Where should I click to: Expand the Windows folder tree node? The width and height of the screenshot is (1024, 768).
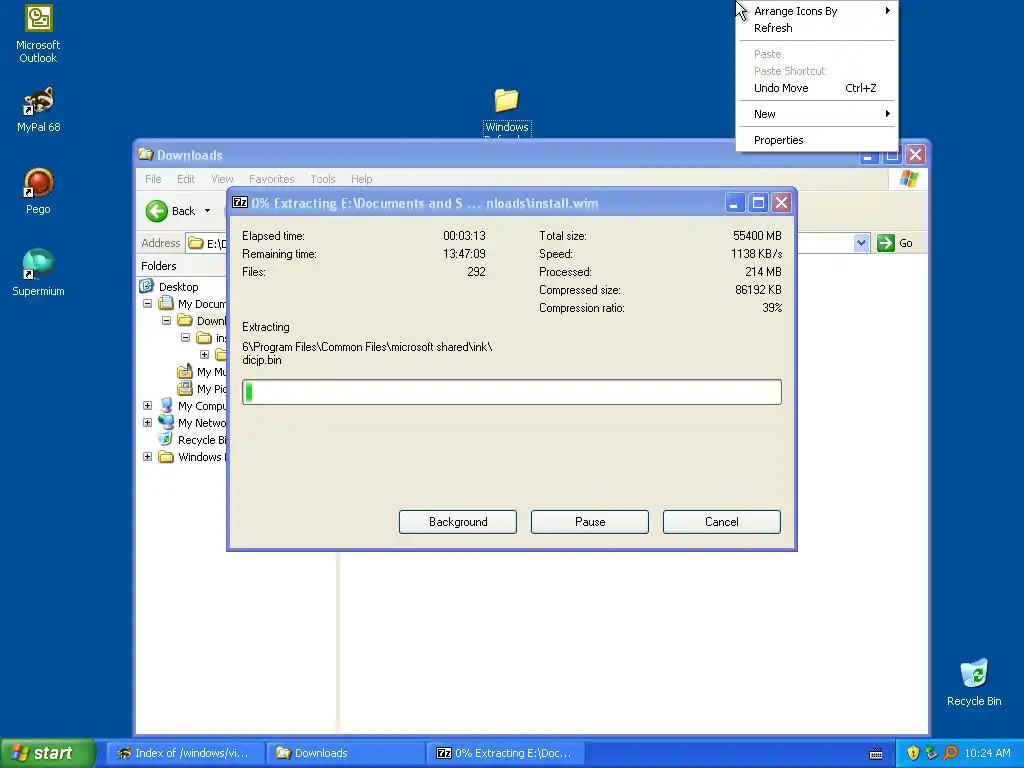tap(148, 456)
